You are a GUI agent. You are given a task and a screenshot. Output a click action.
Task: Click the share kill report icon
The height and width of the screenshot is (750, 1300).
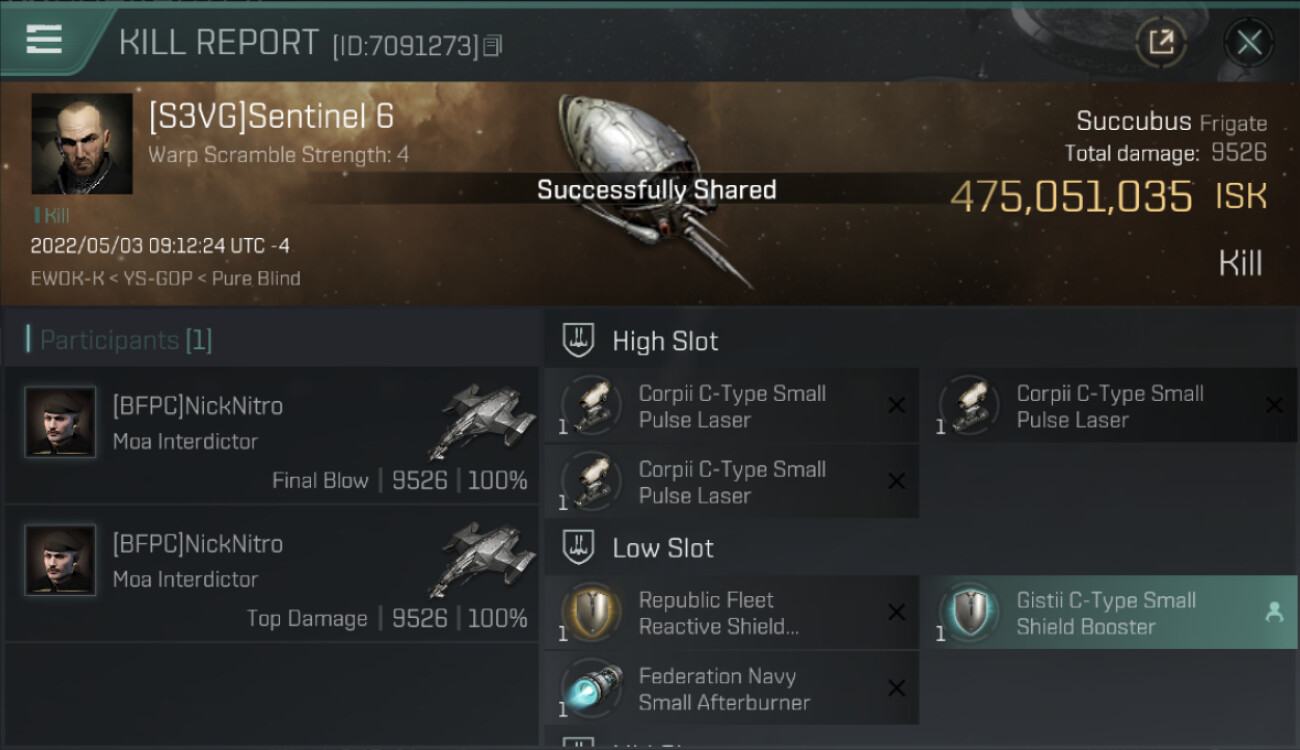tap(1161, 42)
